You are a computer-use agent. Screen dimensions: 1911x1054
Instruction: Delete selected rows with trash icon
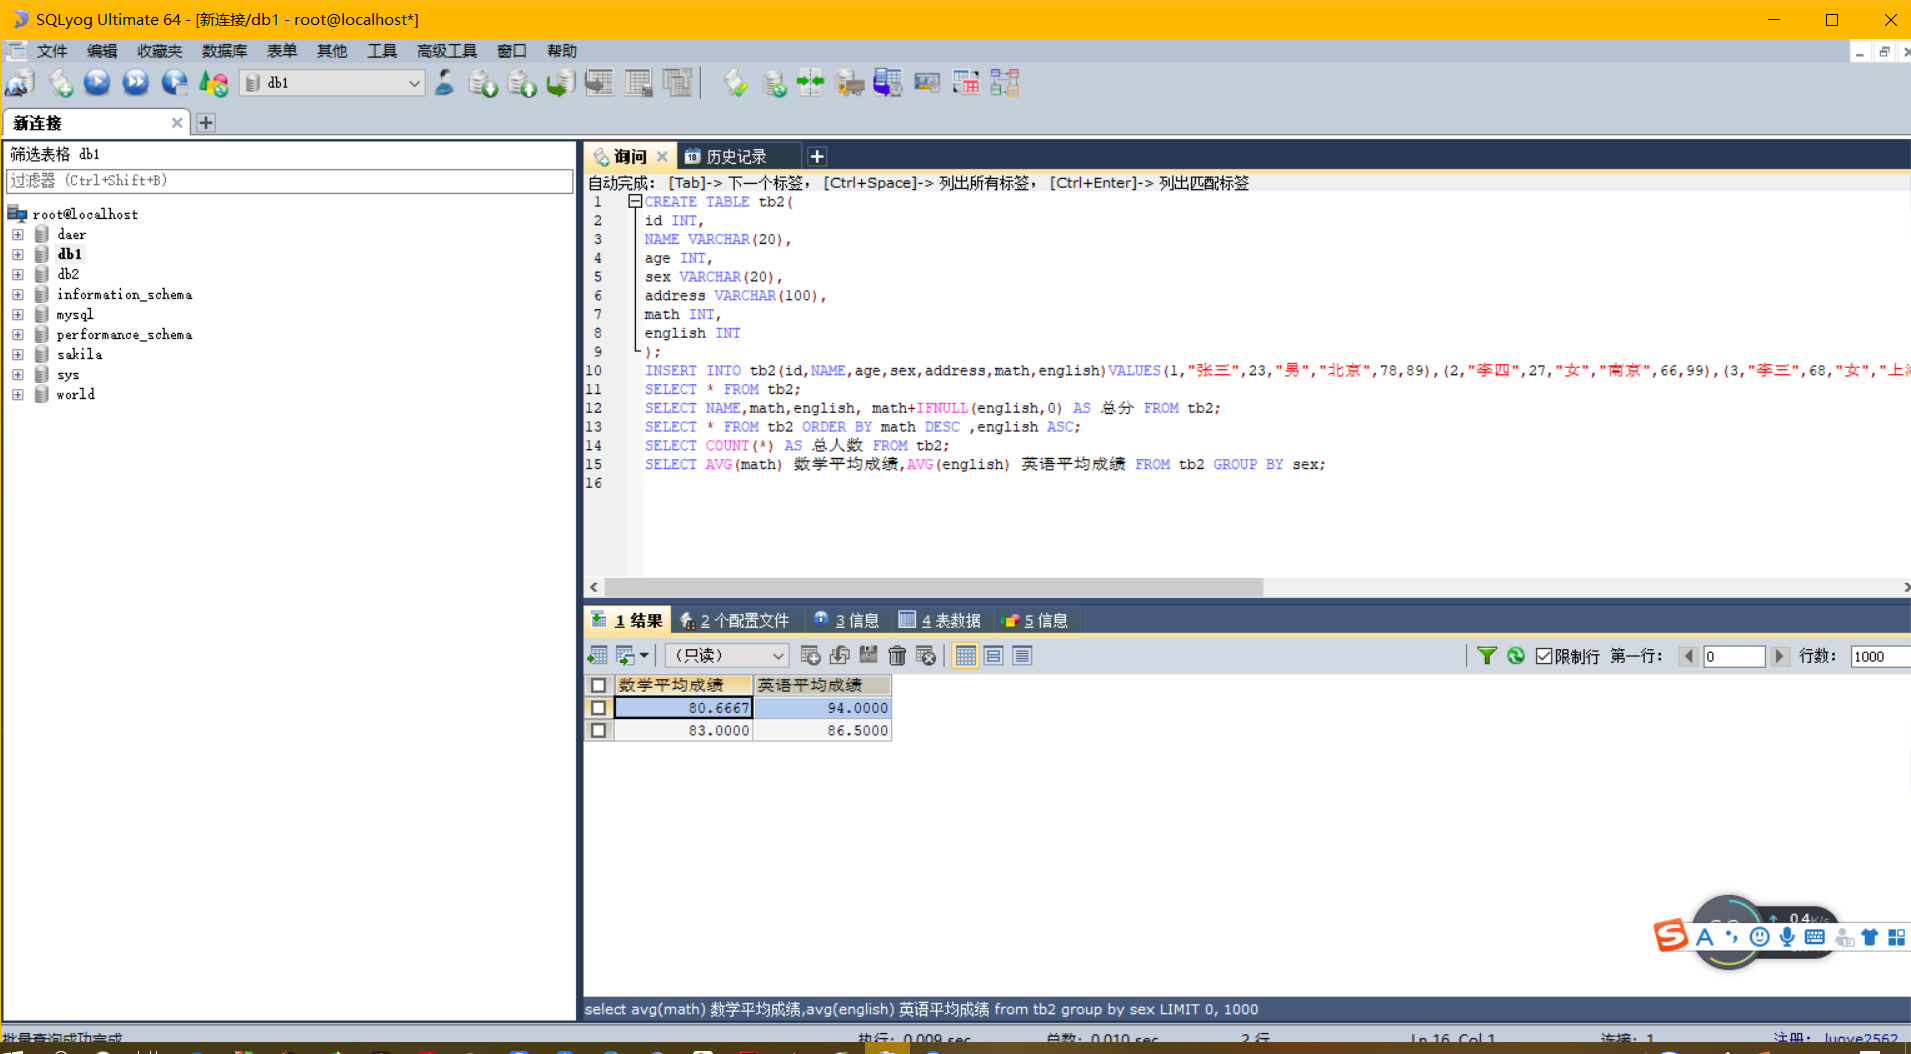click(x=897, y=656)
